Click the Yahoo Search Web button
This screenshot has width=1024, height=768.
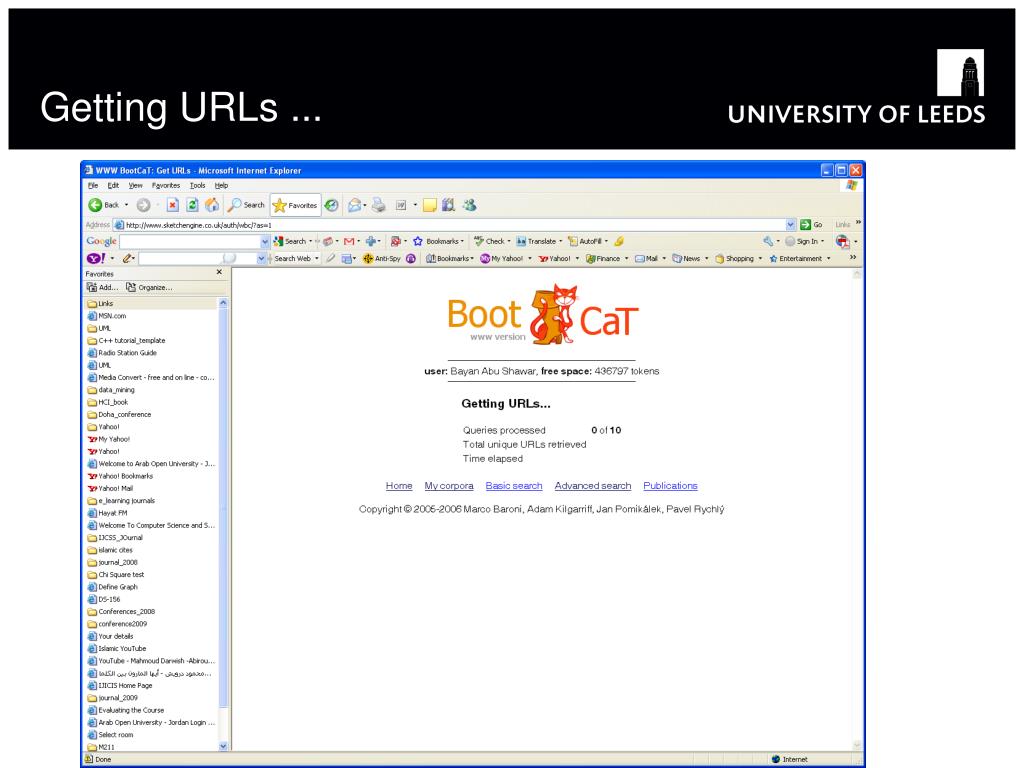tap(292, 259)
